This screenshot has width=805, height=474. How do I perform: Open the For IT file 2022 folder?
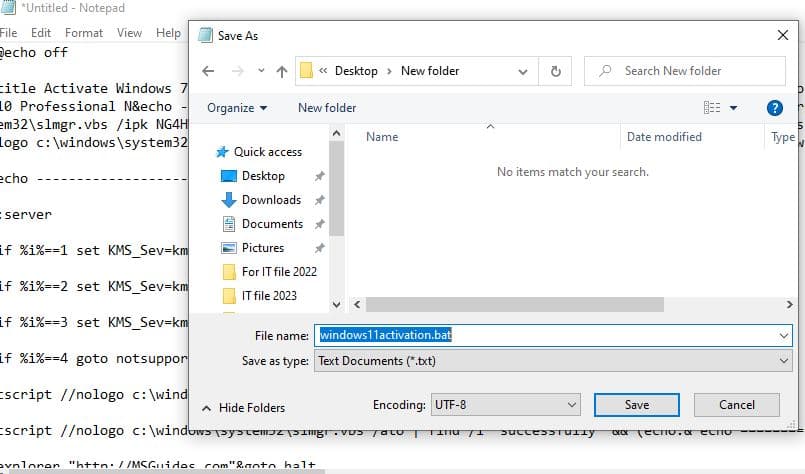279,272
